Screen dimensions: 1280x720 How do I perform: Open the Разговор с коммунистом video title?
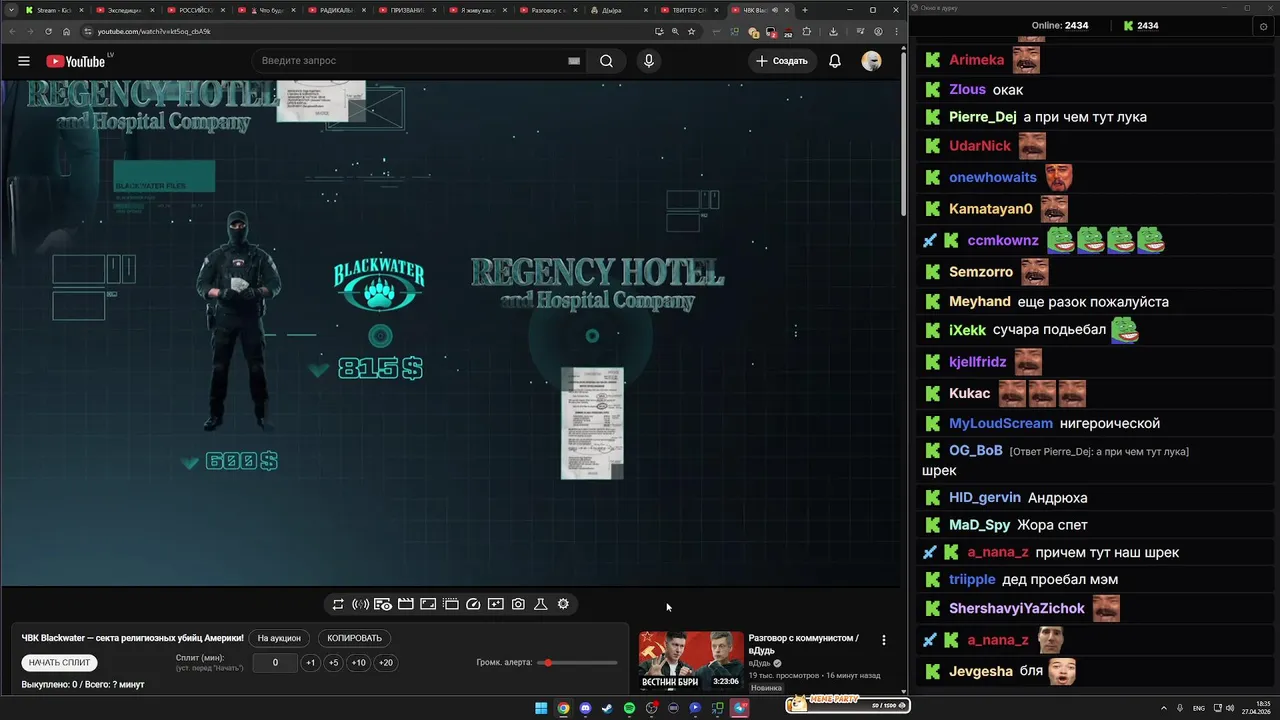tap(803, 644)
